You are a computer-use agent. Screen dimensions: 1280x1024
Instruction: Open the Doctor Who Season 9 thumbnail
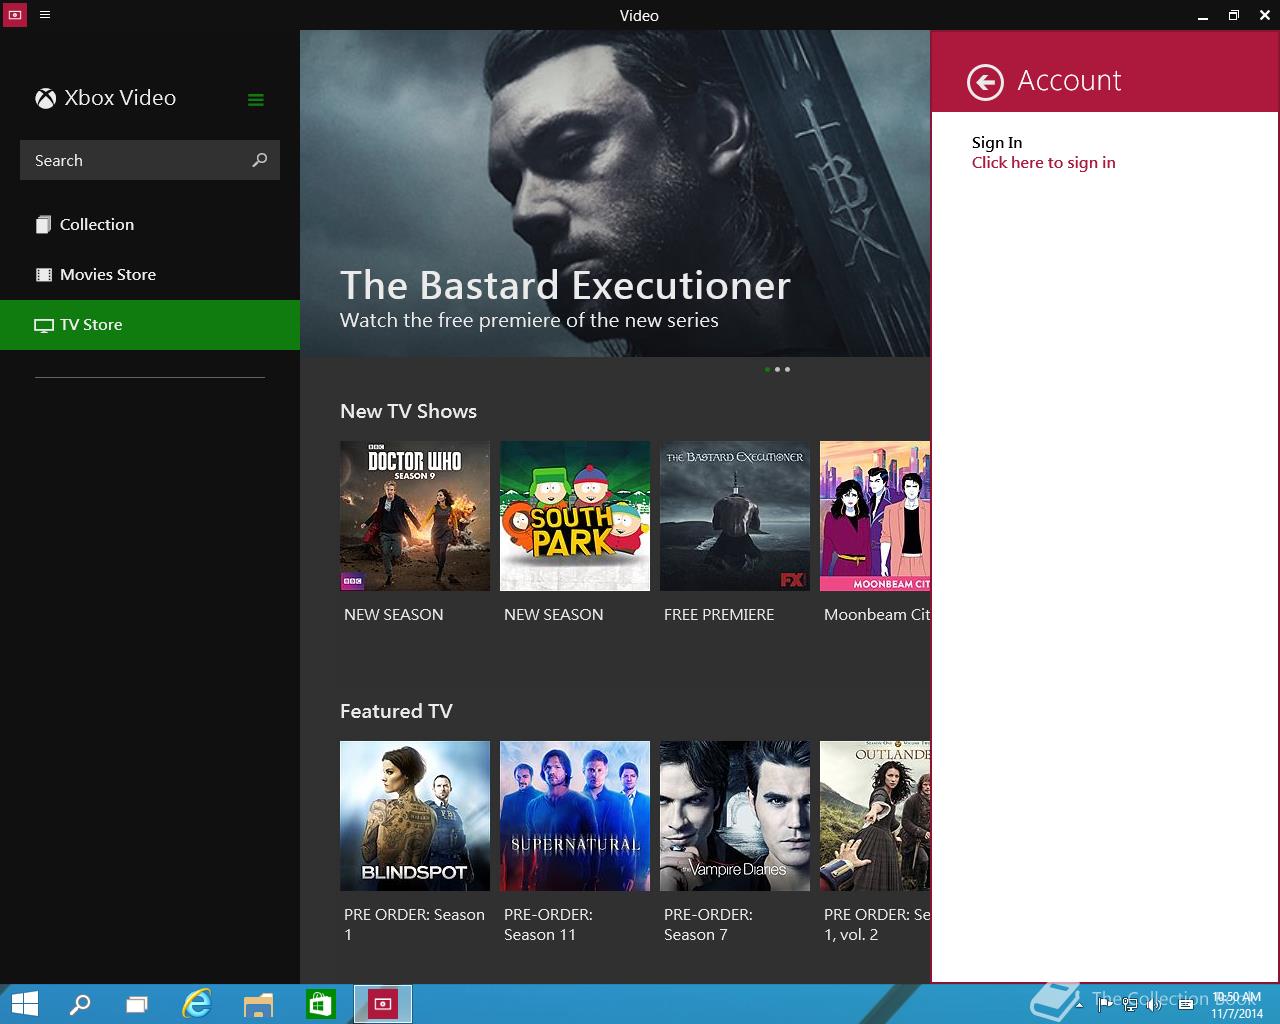click(415, 516)
